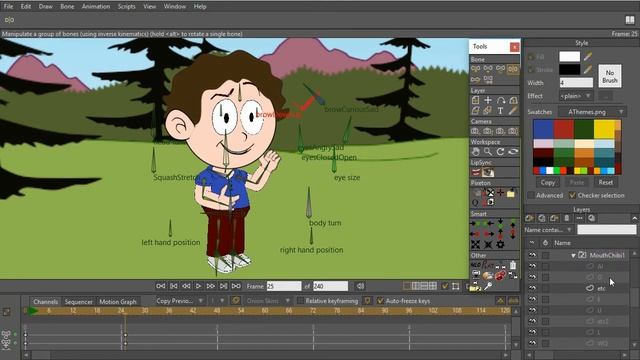Toggle the Advanced checkbox in Style panel
640x360 pixels.
pos(531,196)
